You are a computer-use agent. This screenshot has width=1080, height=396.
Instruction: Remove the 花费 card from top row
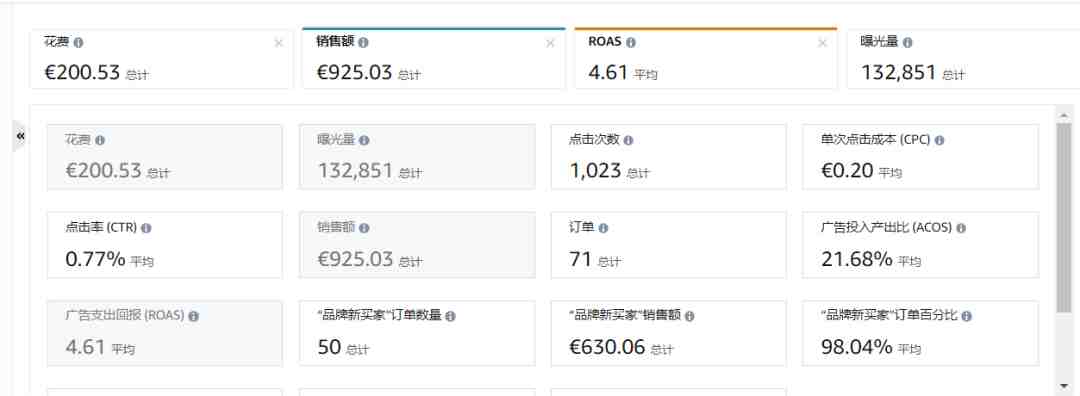[x=278, y=43]
